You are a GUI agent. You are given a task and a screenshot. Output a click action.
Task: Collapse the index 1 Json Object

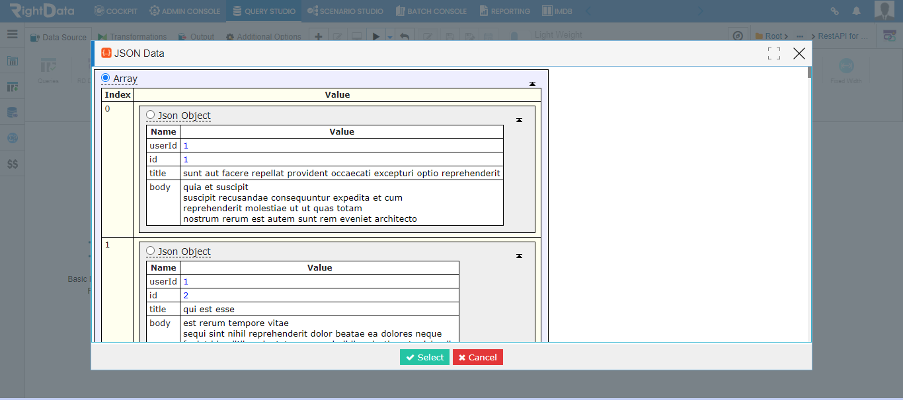coord(519,256)
